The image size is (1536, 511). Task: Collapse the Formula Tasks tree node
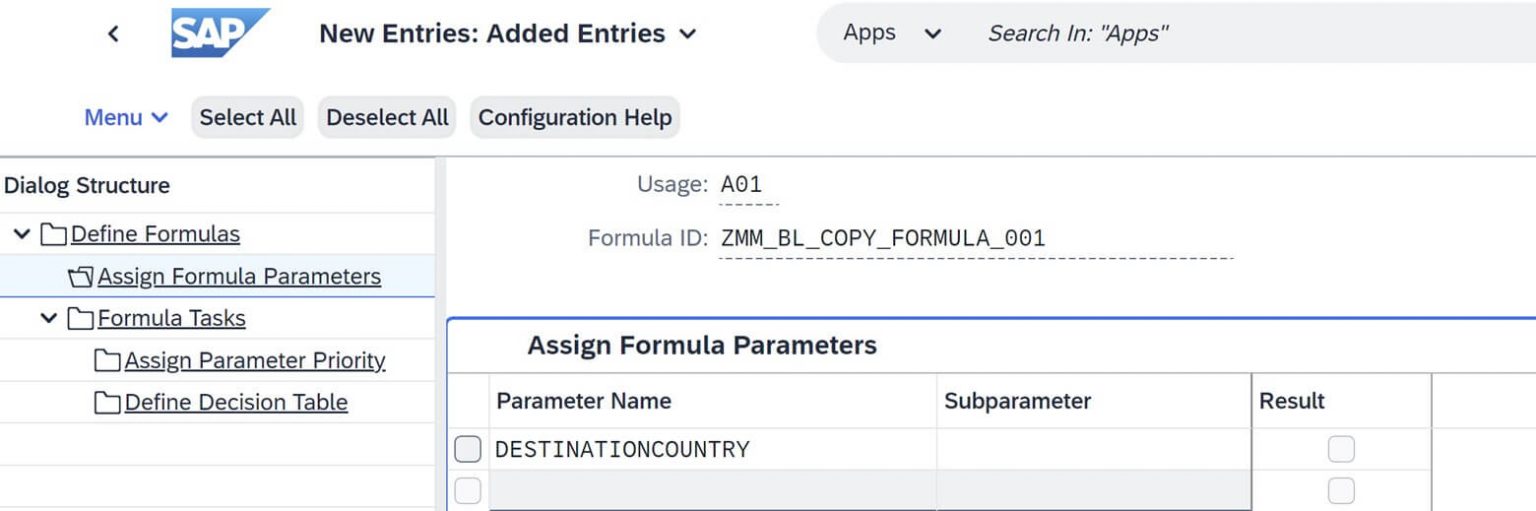point(48,319)
